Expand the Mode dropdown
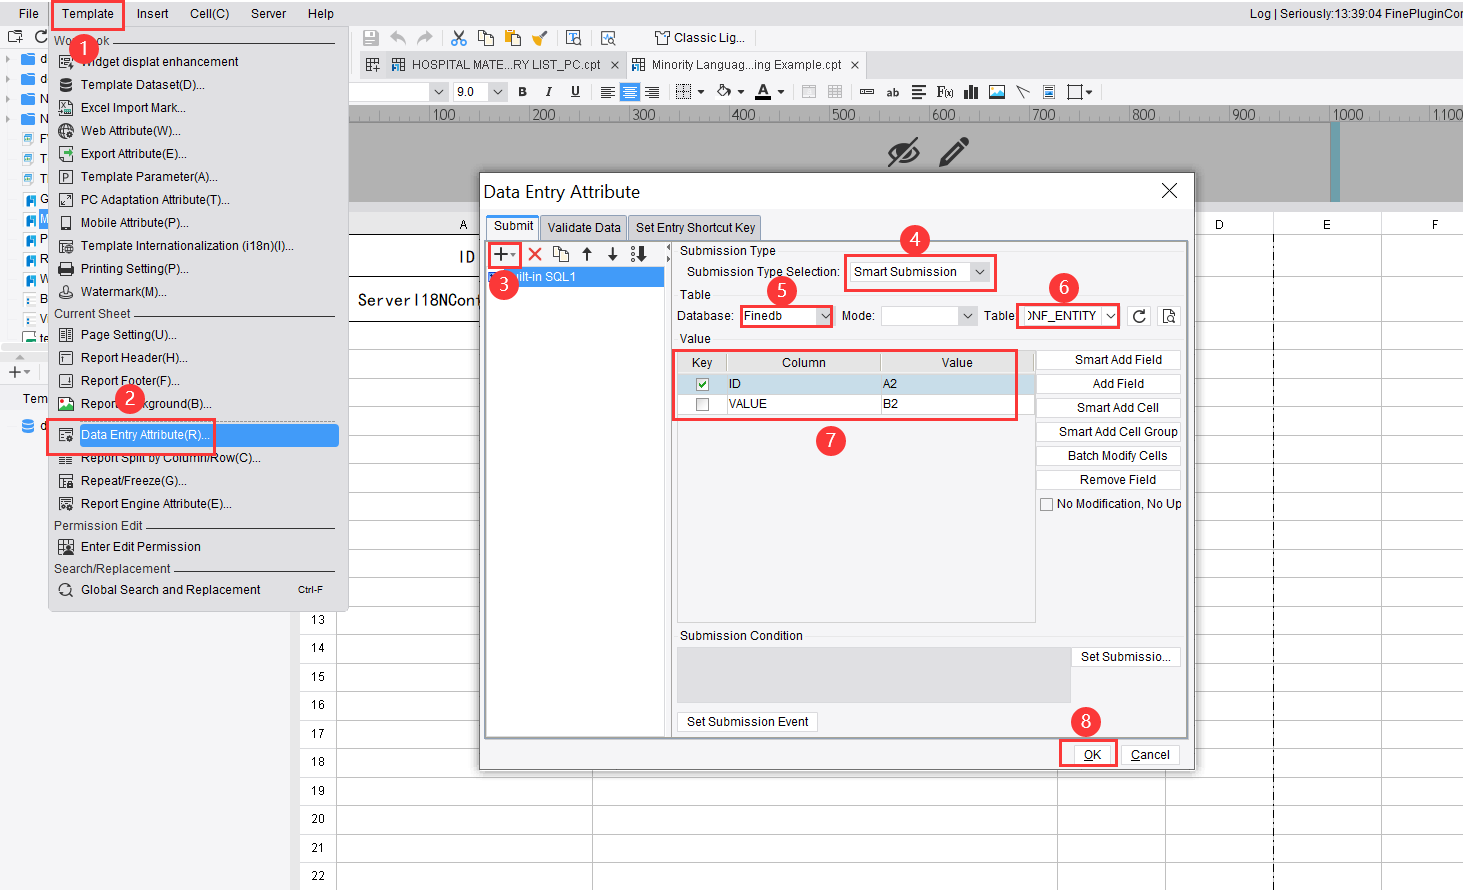 click(x=964, y=315)
